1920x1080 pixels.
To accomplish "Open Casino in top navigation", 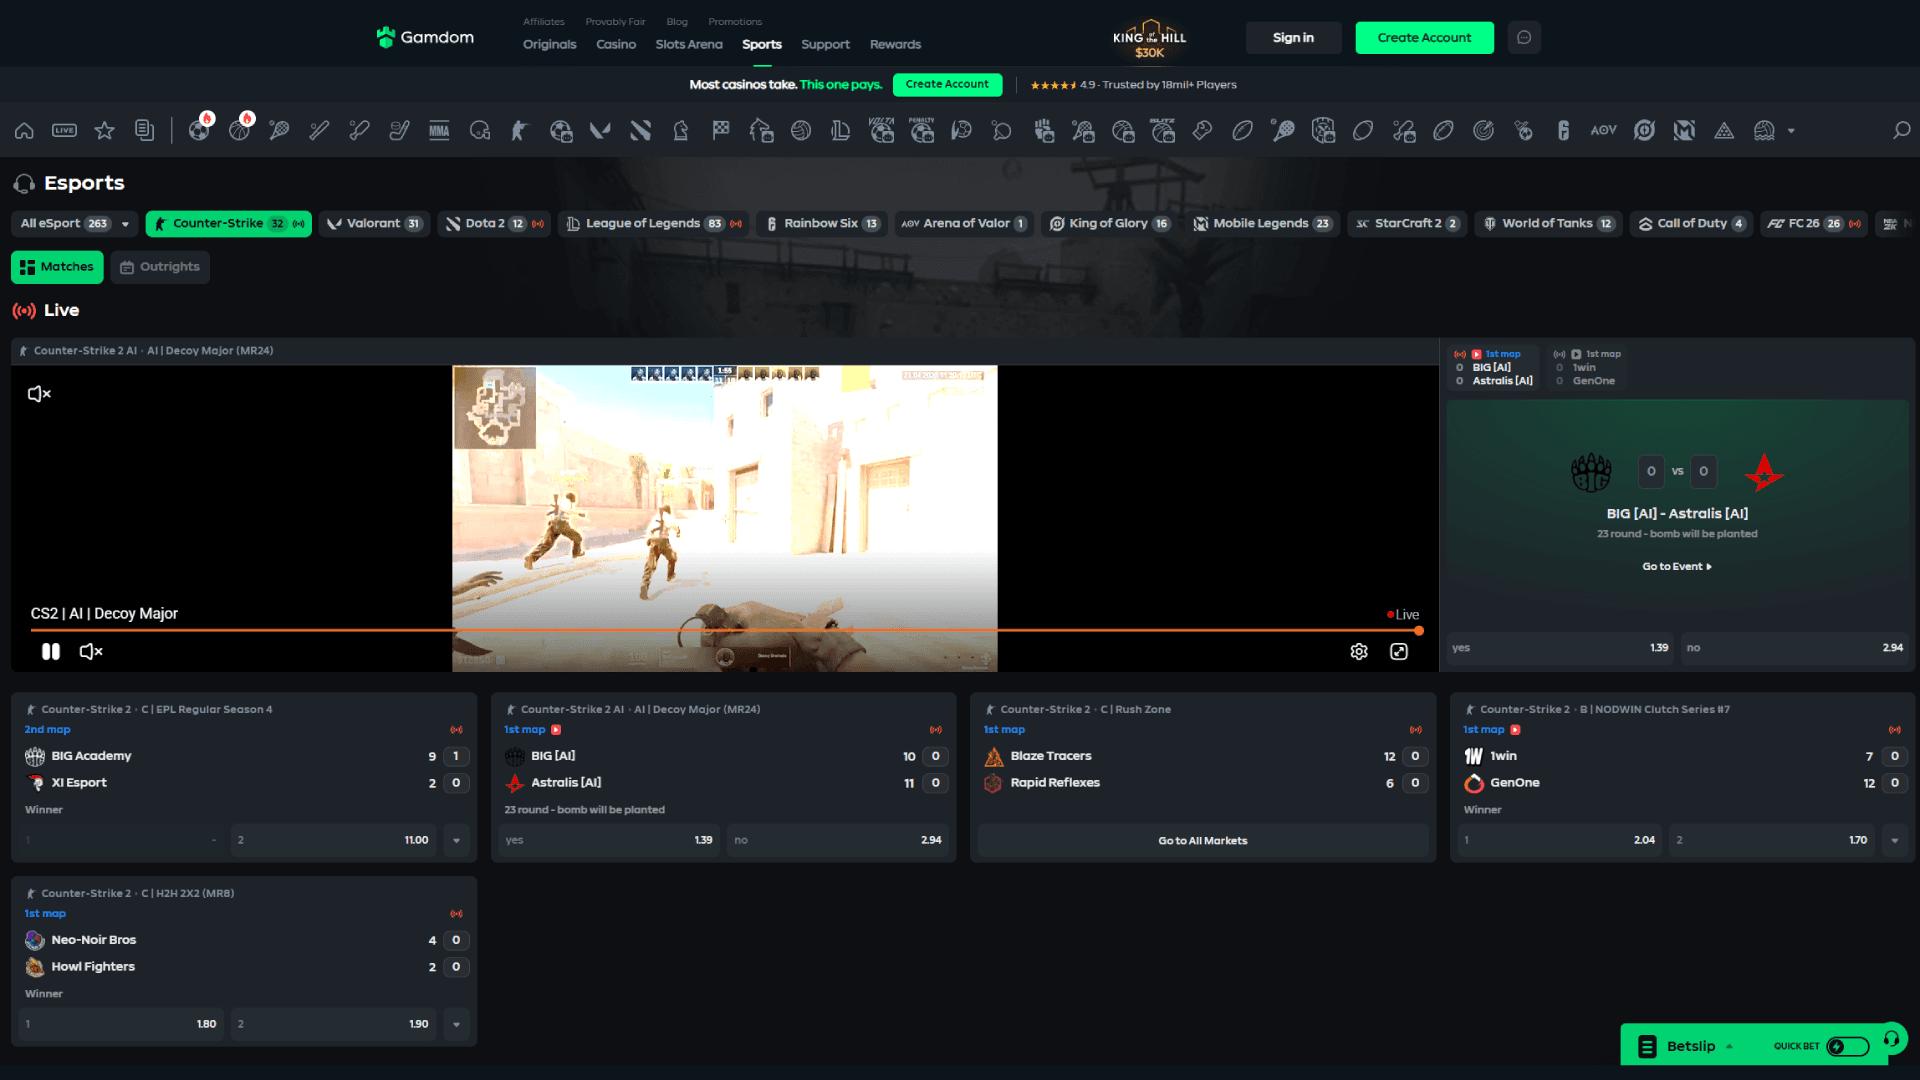I will point(616,45).
